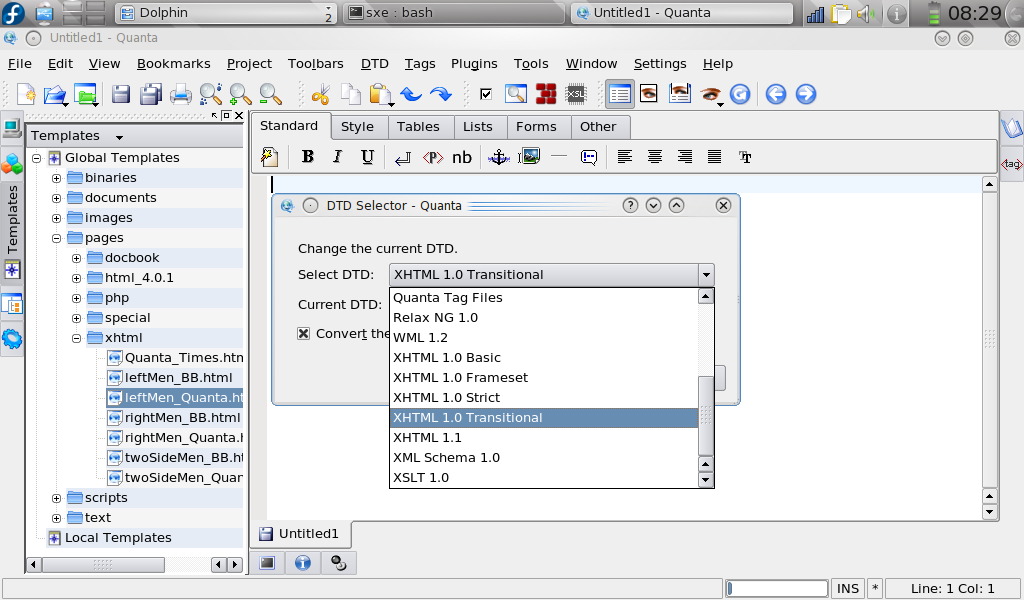Click the Save All icon
Image resolution: width=1024 pixels, height=600 pixels.
(x=151, y=94)
